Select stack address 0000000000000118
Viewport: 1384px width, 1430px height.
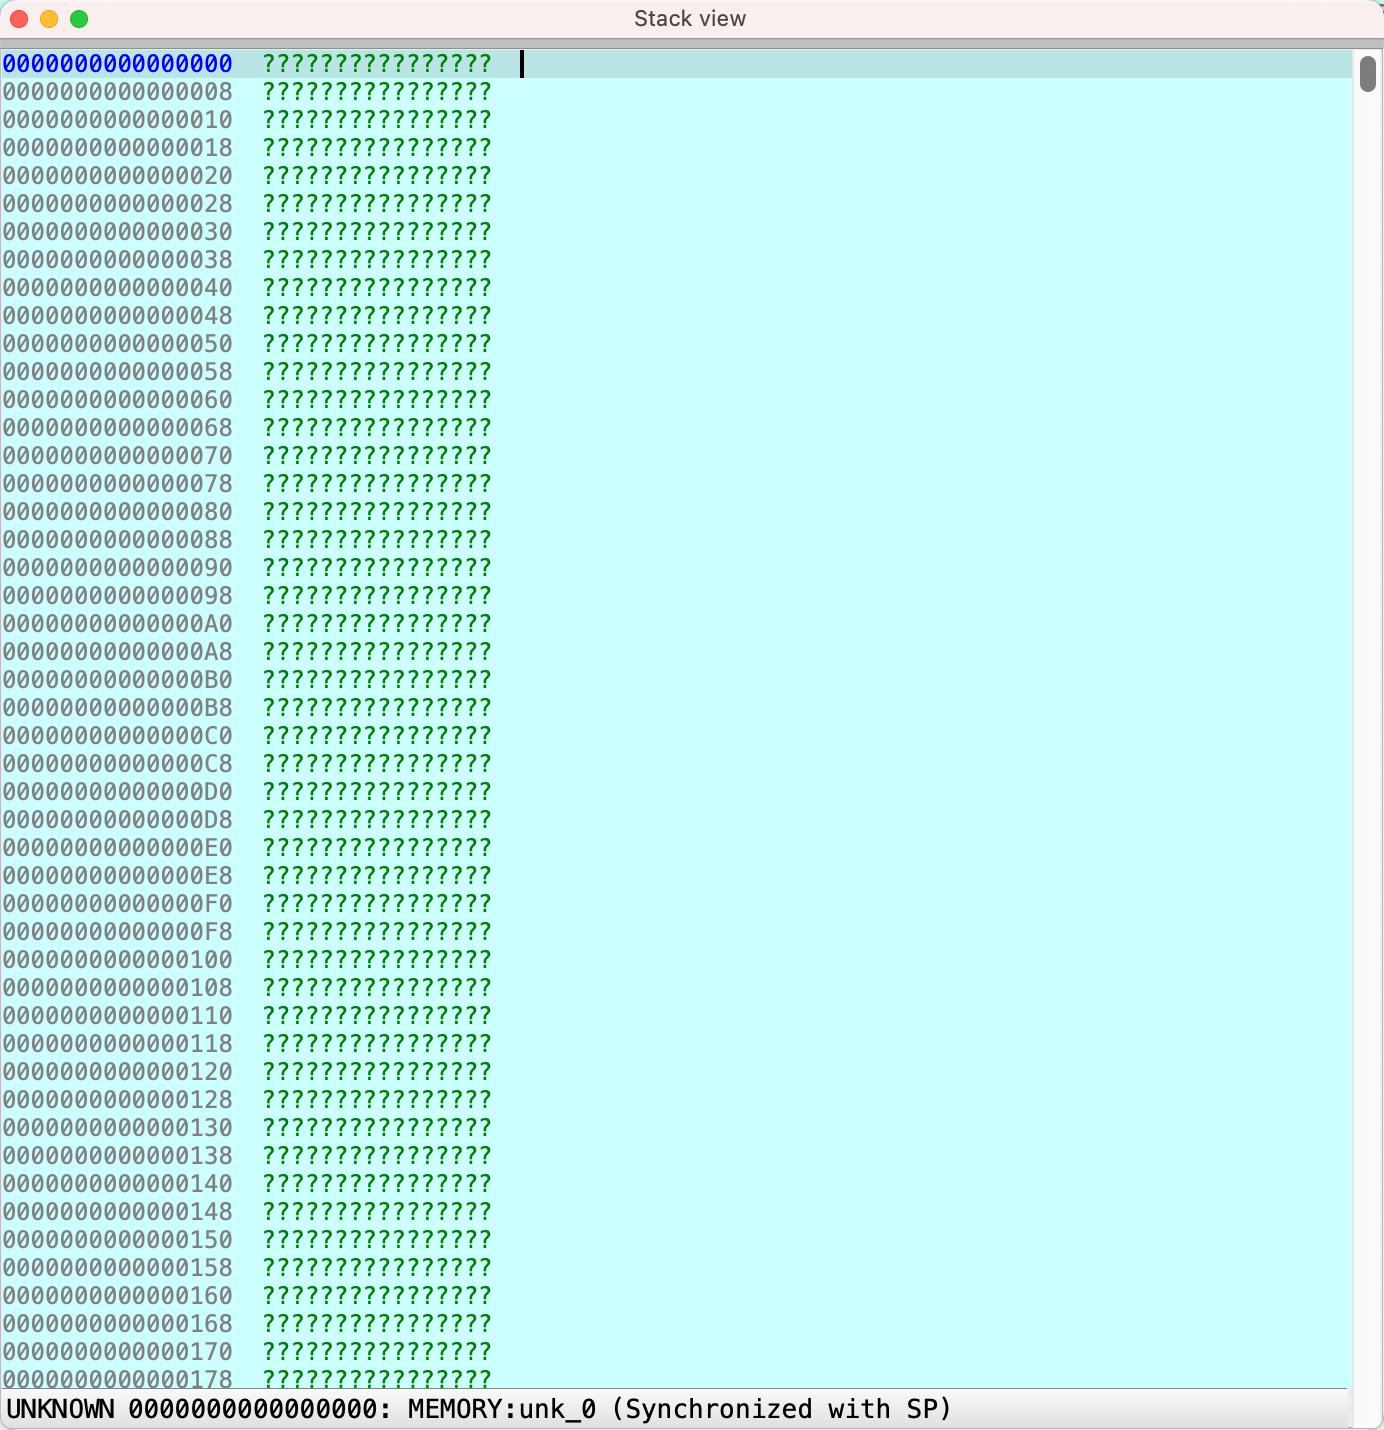coord(118,1044)
